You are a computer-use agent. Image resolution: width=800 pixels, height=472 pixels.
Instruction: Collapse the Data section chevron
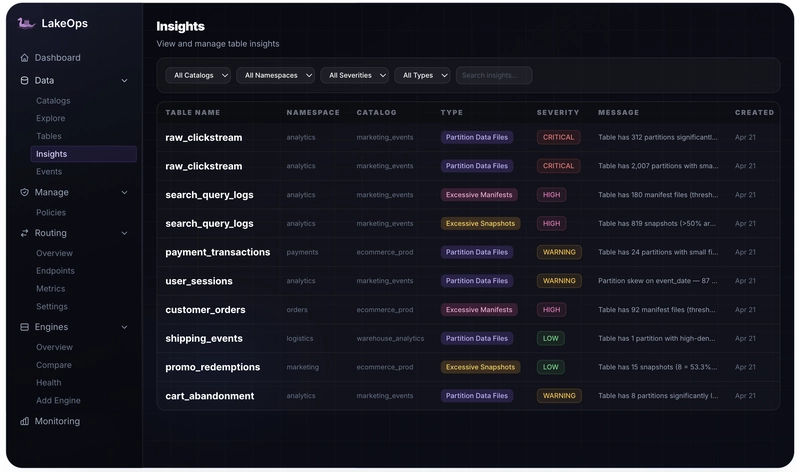click(x=124, y=81)
